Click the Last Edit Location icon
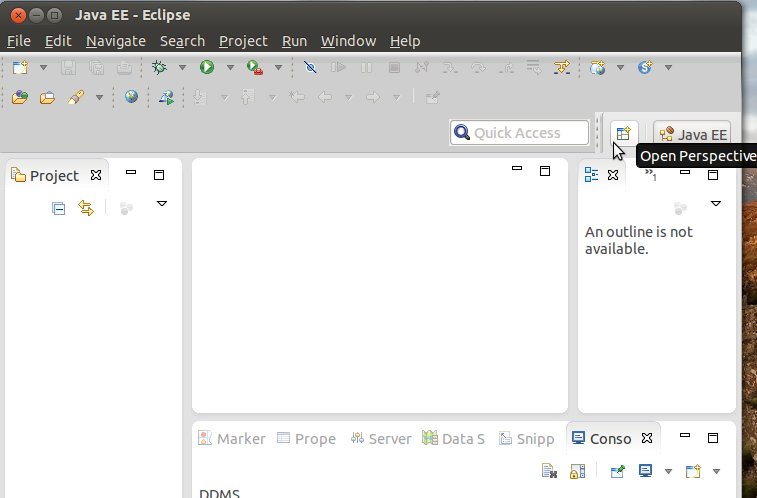 coord(296,97)
